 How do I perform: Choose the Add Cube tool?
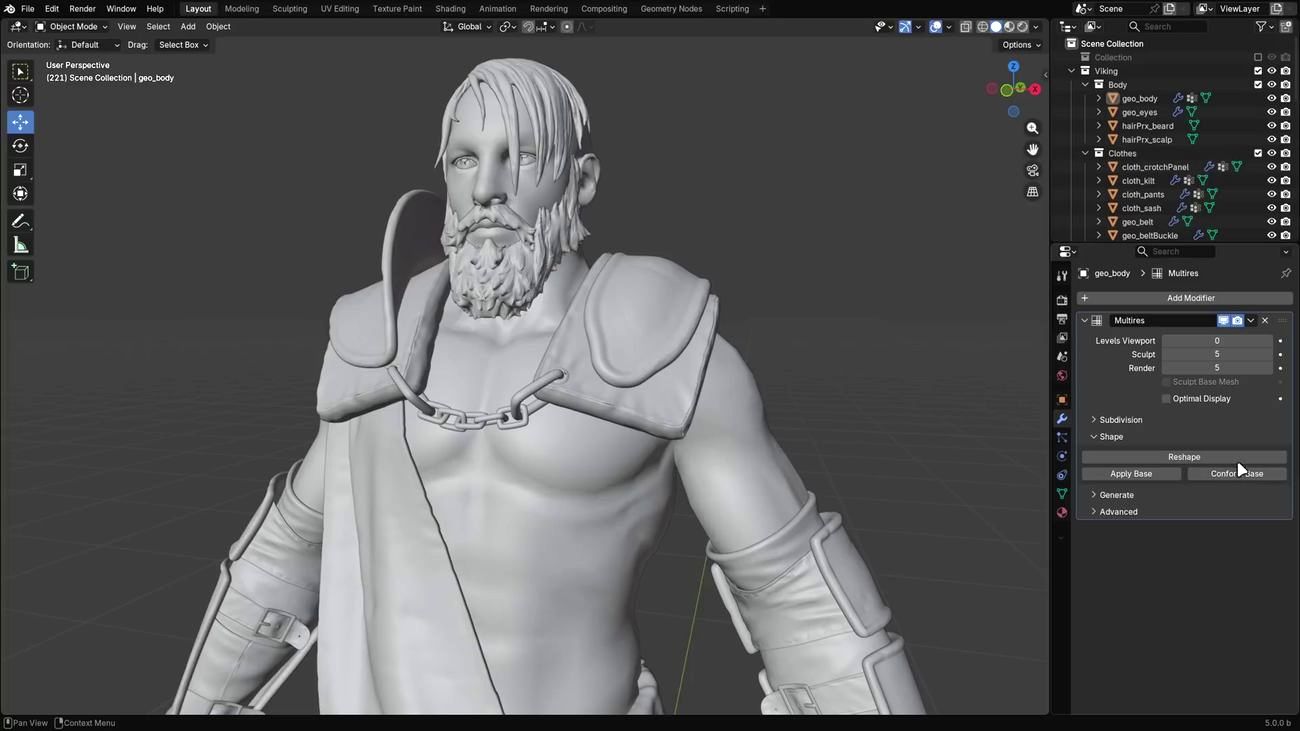coord(20,272)
